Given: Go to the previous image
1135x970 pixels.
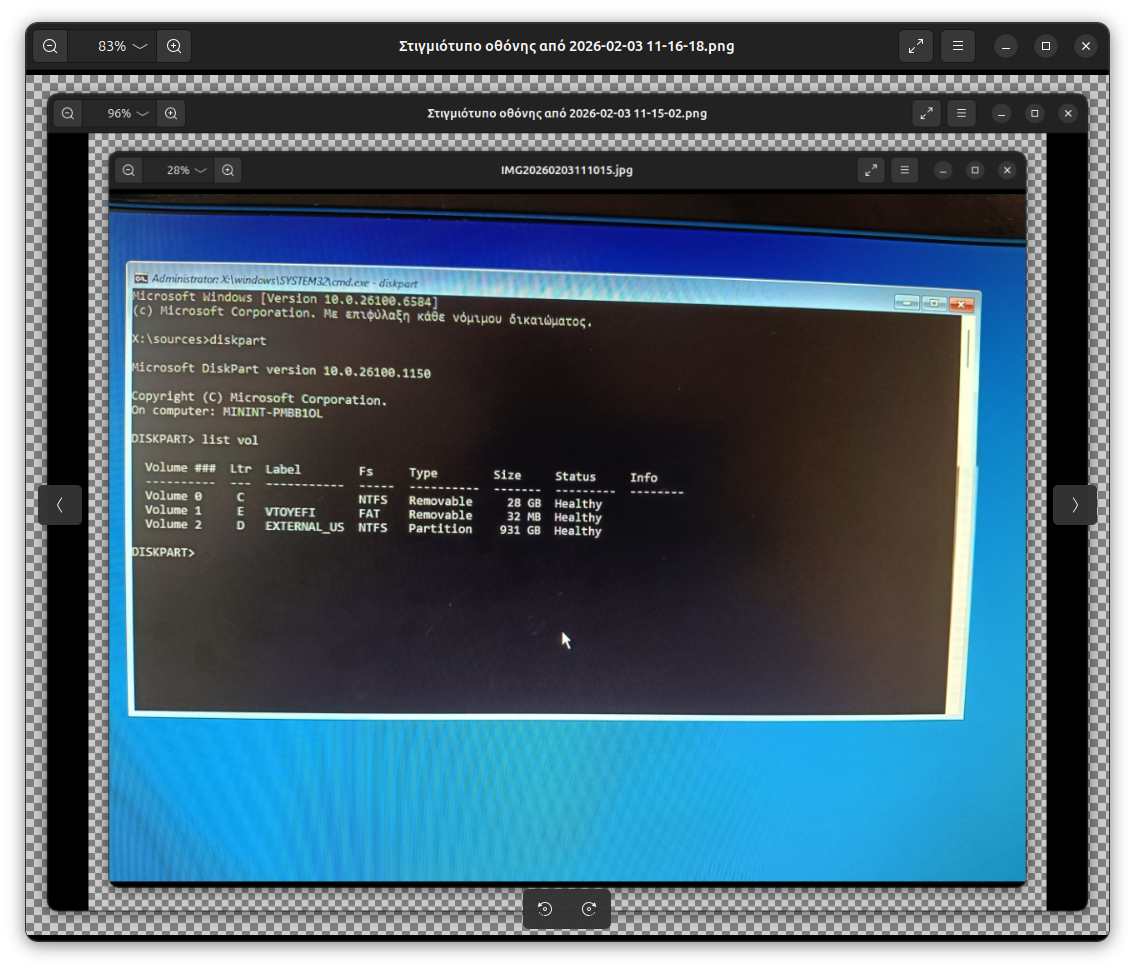Looking at the screenshot, I should pyautogui.click(x=60, y=505).
